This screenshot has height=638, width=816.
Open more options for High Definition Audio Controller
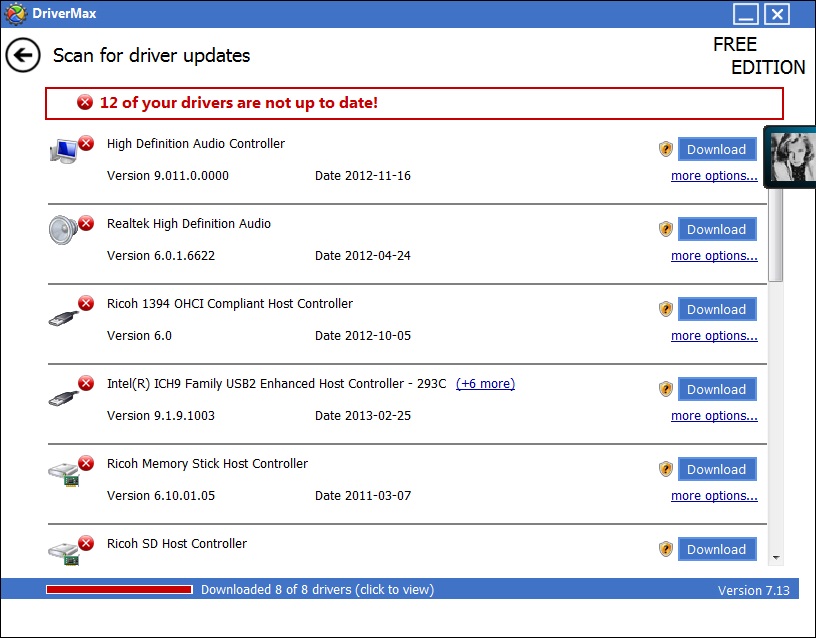714,176
